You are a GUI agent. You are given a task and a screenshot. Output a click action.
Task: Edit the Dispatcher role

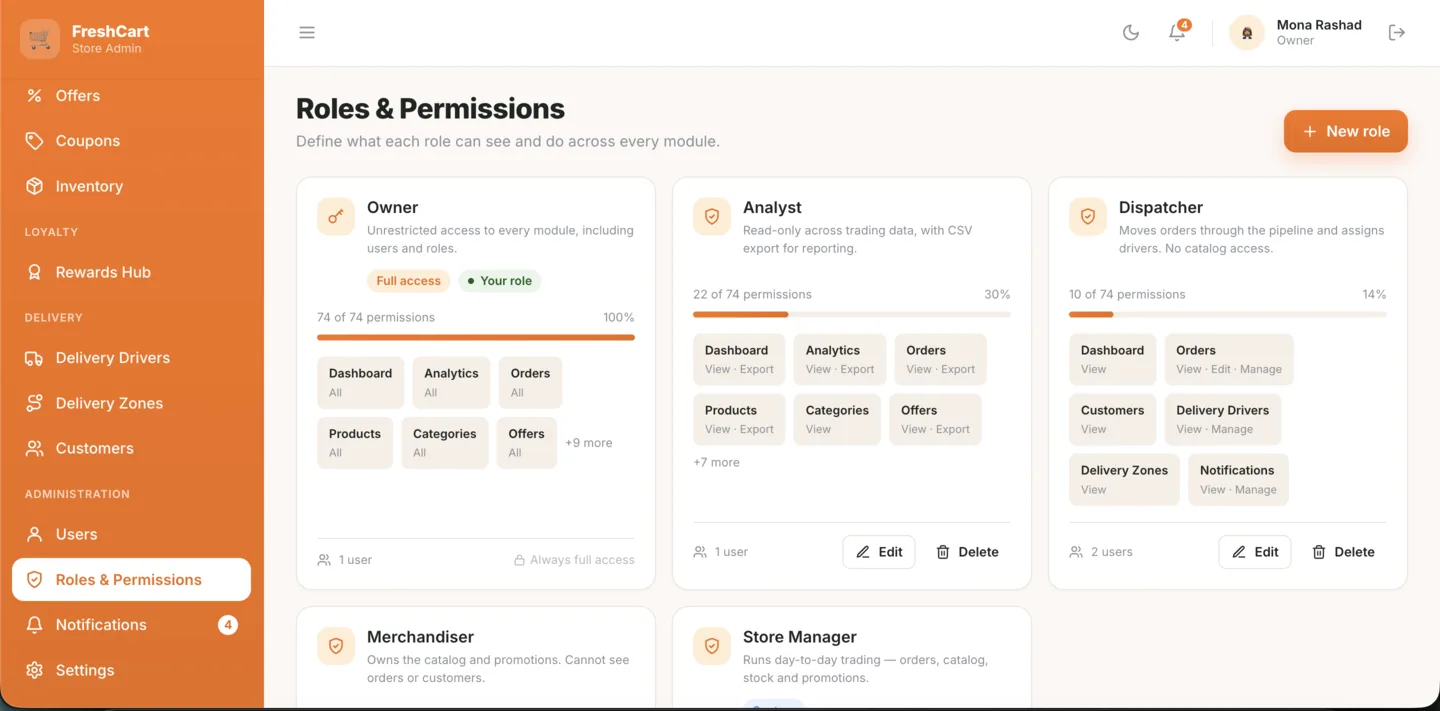point(1255,552)
